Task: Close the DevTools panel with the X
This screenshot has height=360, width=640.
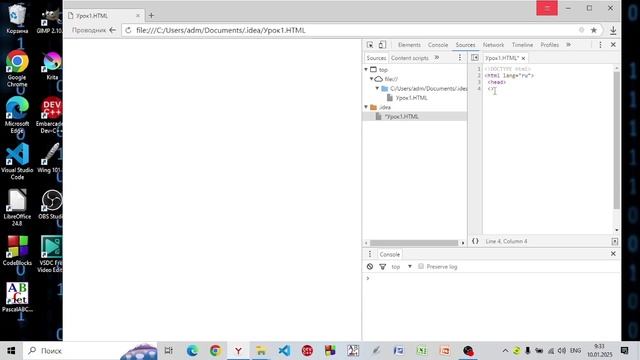Action: 613,45
